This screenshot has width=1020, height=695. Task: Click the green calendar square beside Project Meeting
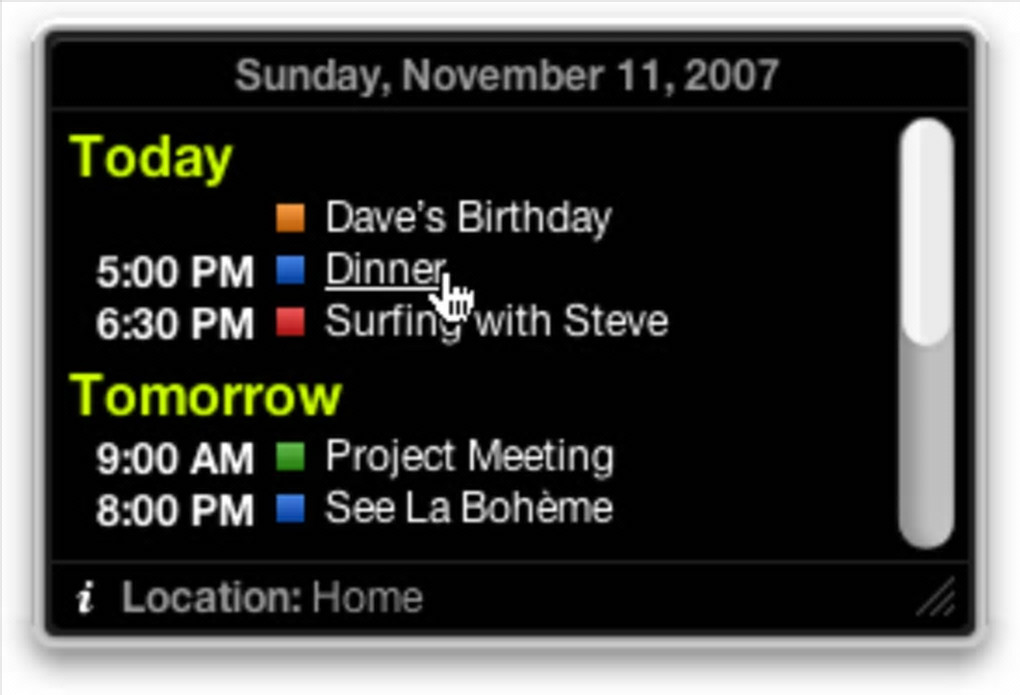tap(290, 457)
